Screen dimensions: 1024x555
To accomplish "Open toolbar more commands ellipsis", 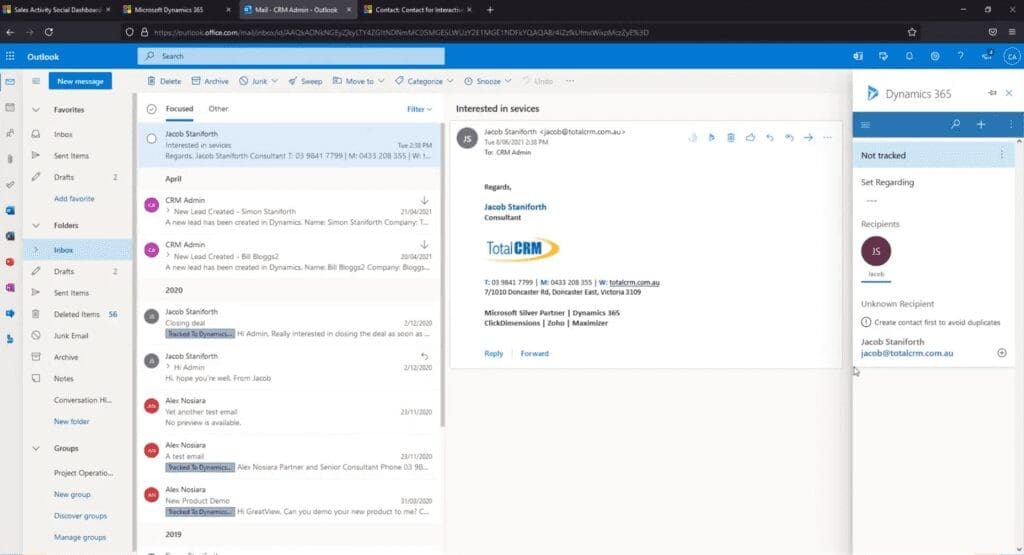I will click(570, 81).
